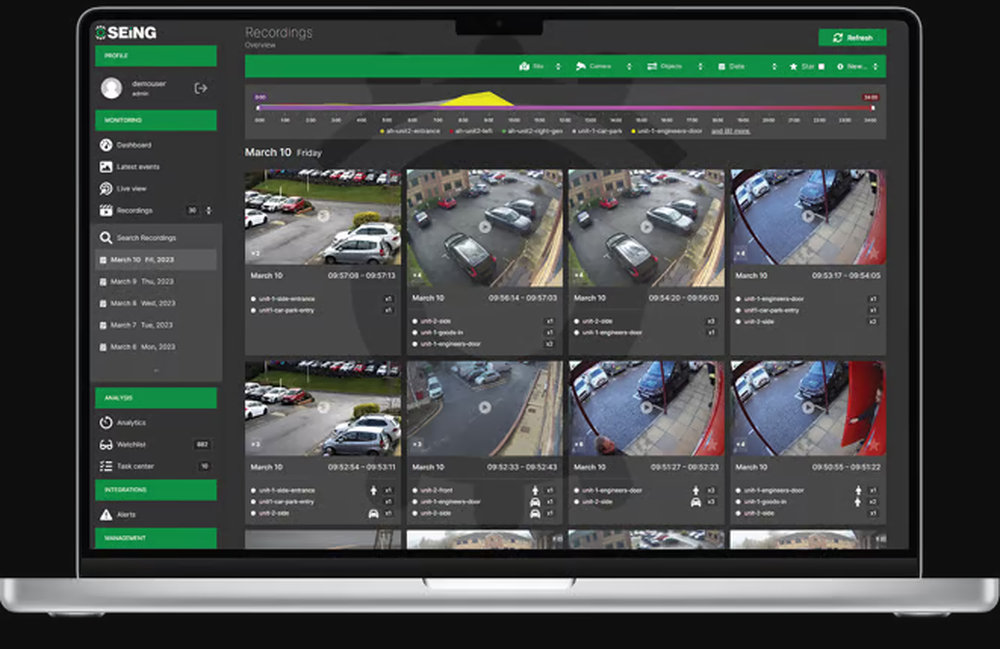Play the 09:56:14 - 09:57:03 recording

tap(485, 226)
